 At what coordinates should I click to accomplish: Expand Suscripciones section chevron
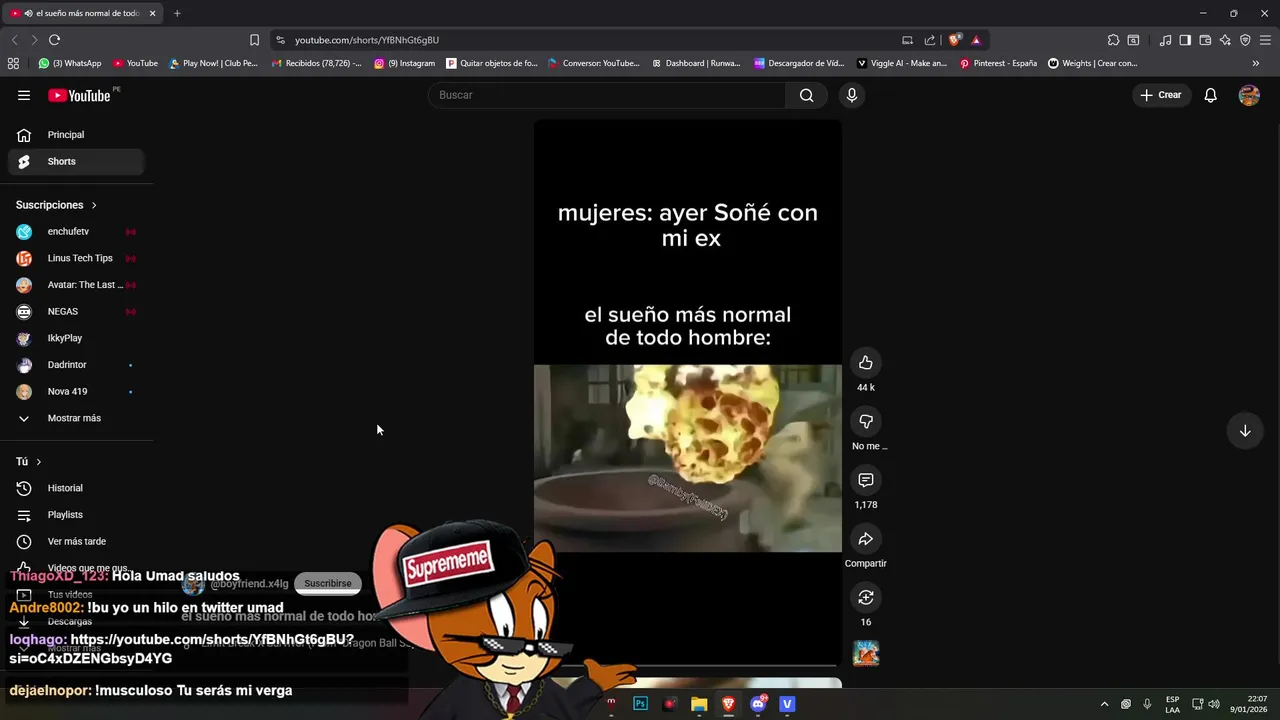tap(94, 205)
